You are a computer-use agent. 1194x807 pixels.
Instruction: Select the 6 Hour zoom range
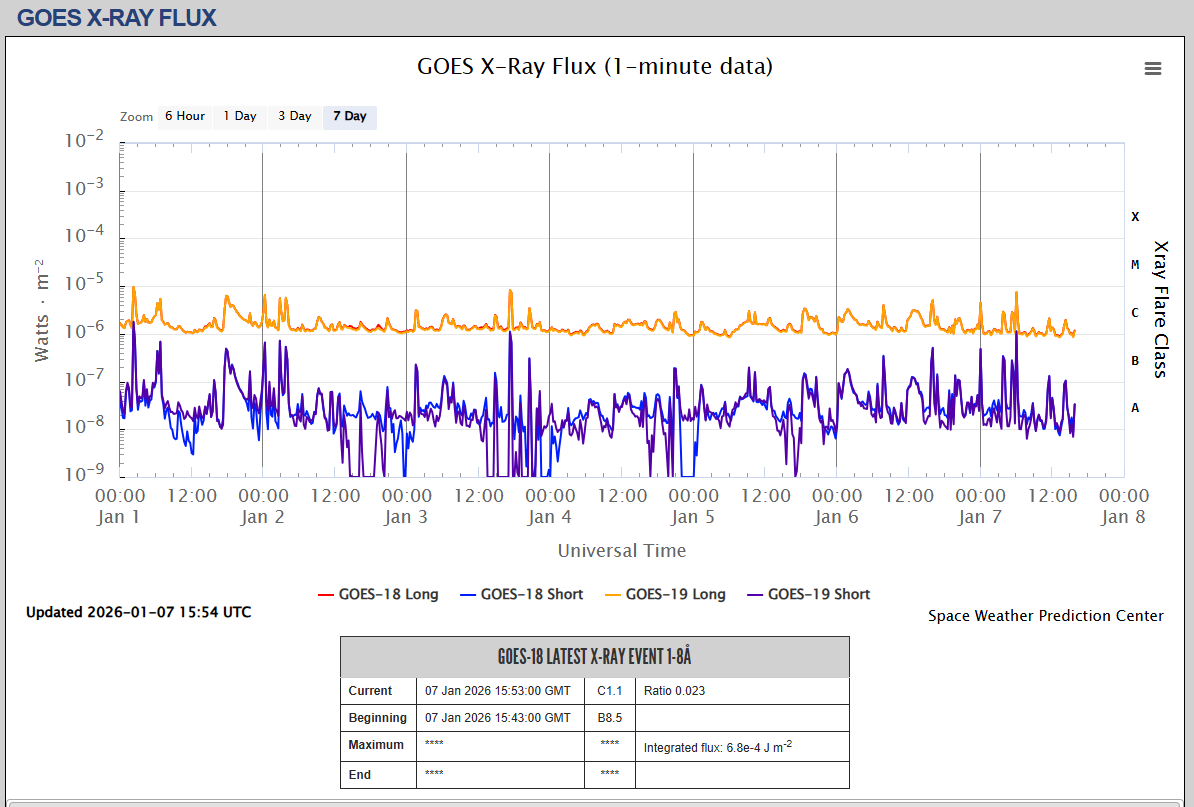tap(185, 116)
